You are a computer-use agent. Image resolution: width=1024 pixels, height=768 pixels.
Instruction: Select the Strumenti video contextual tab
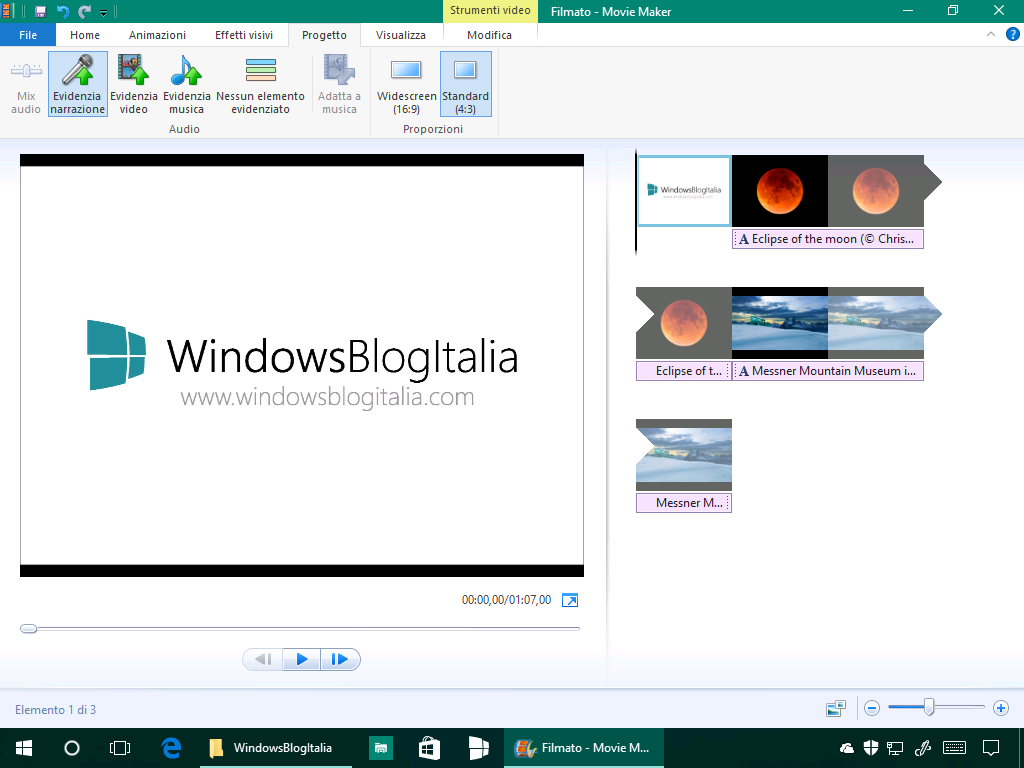490,10
